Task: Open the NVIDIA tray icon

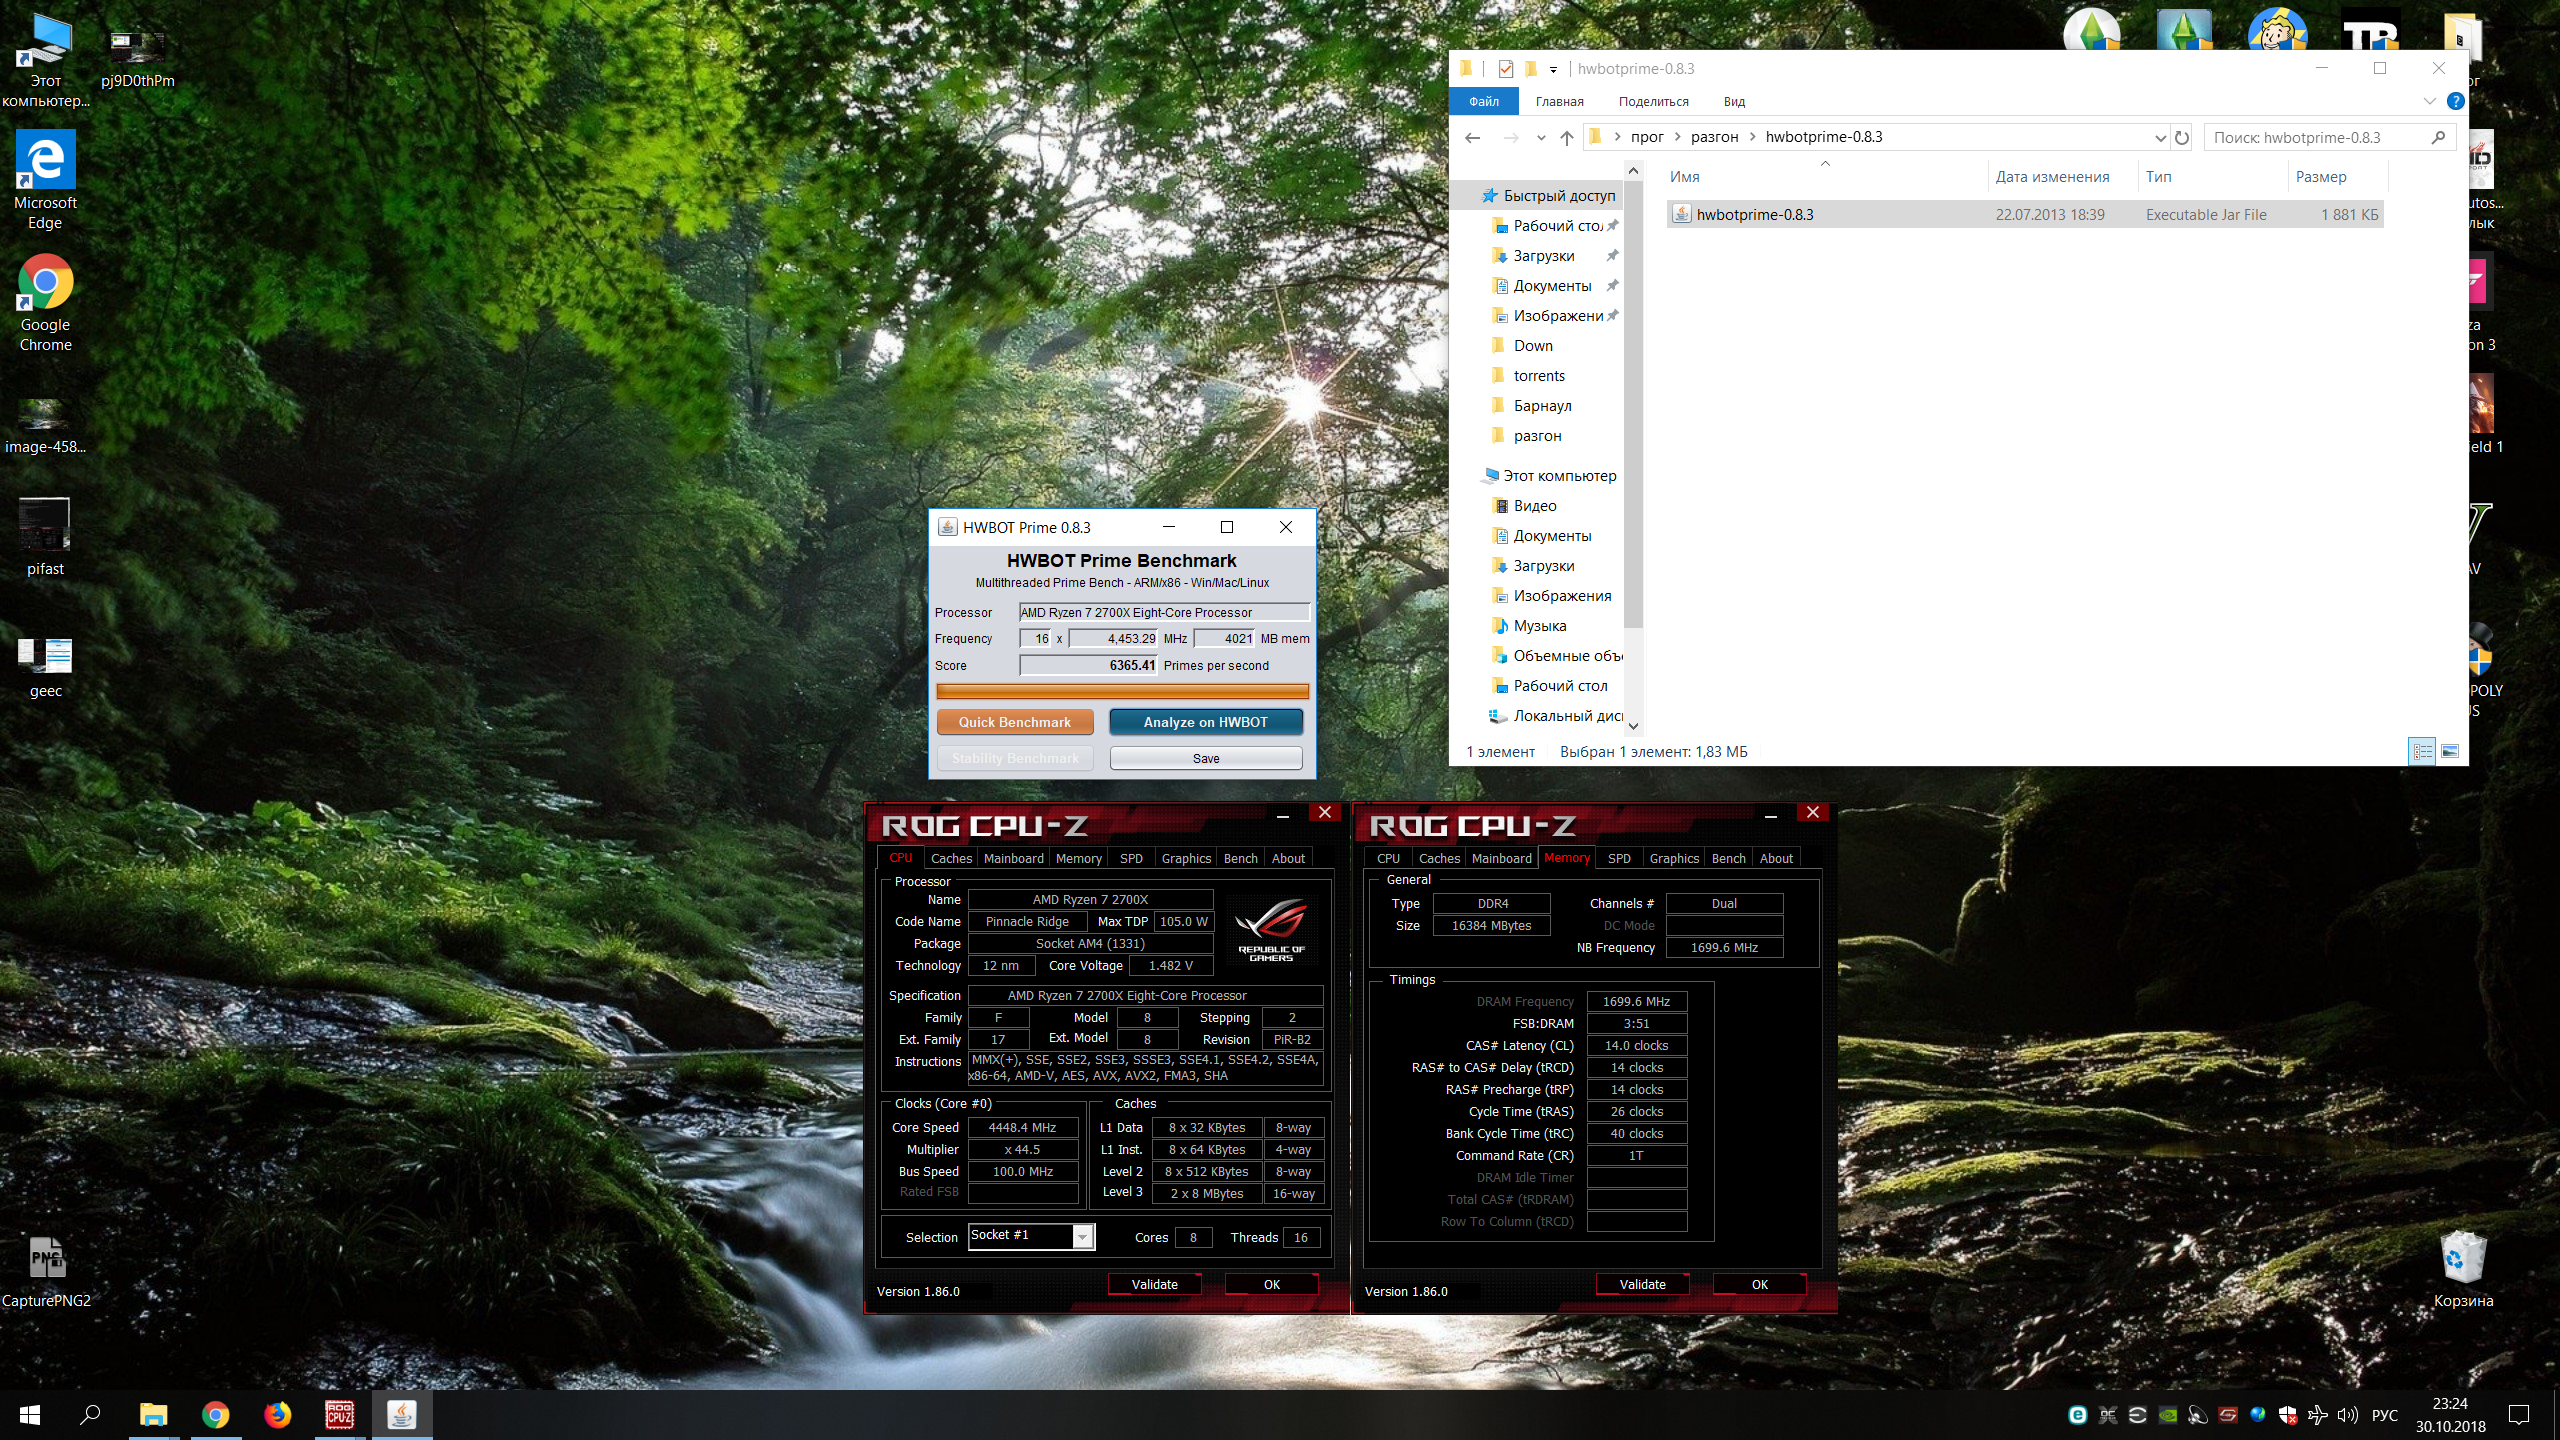Action: coord(2167,1415)
